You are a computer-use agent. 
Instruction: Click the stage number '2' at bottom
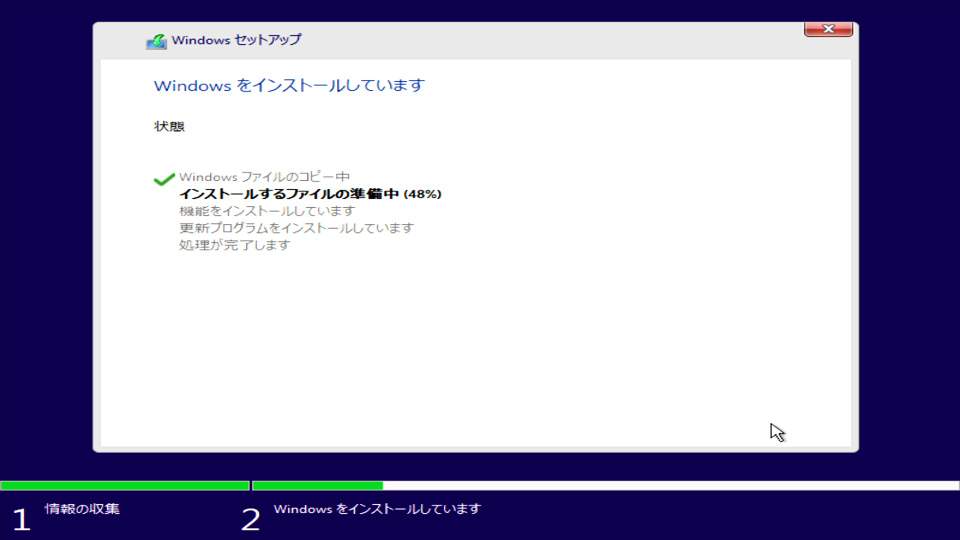pos(250,519)
